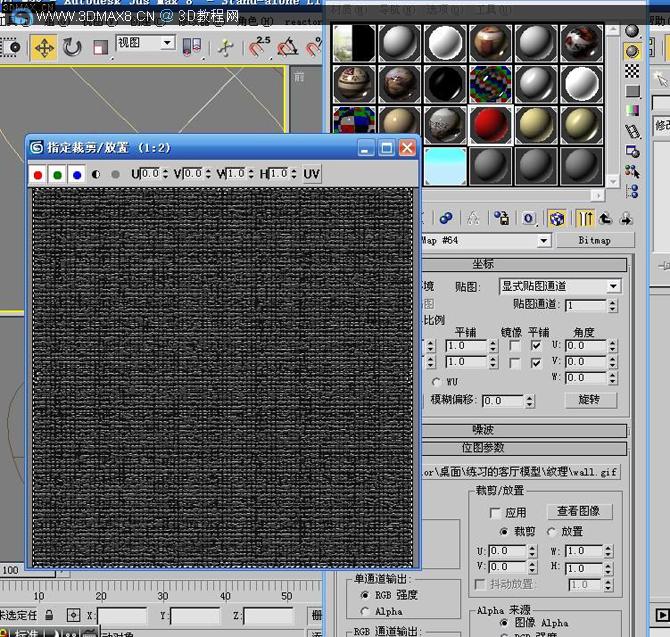
Task: Open material editor options icon
Action: (632, 151)
